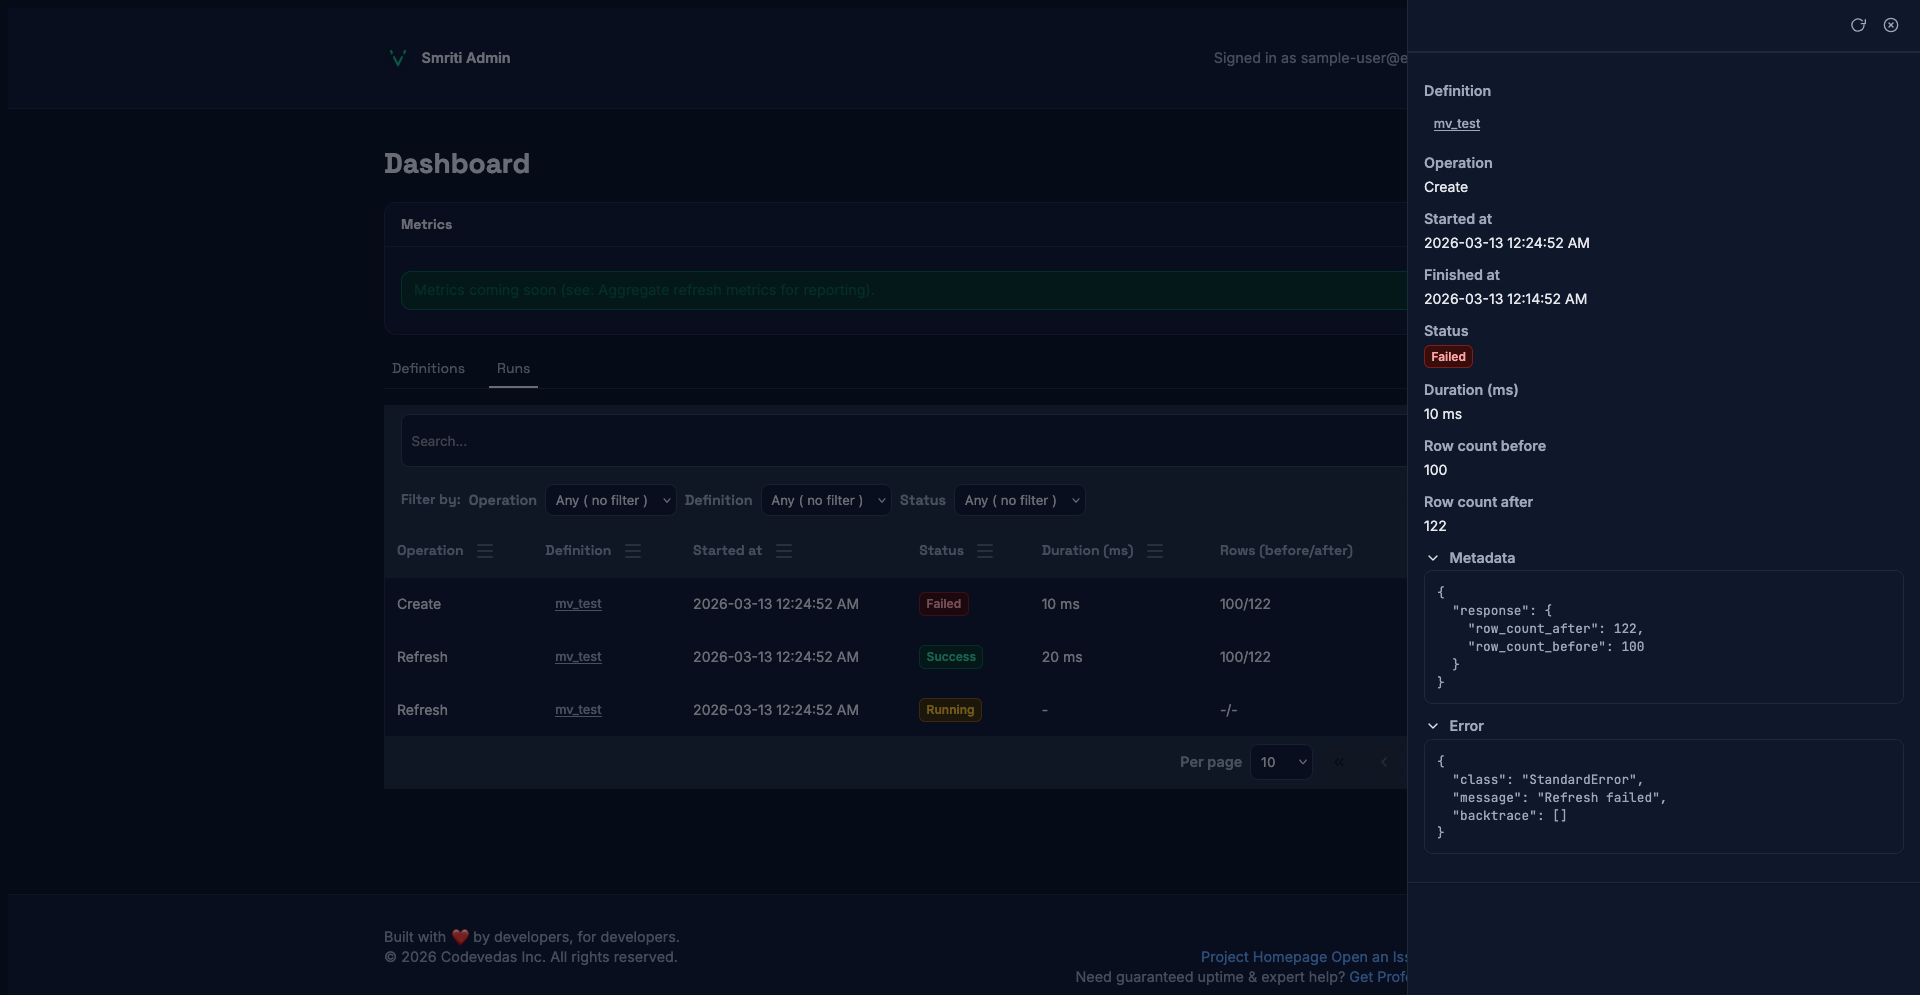Image resolution: width=1920 pixels, height=995 pixels.
Task: Open the Status filter dropdown
Action: coord(1020,500)
